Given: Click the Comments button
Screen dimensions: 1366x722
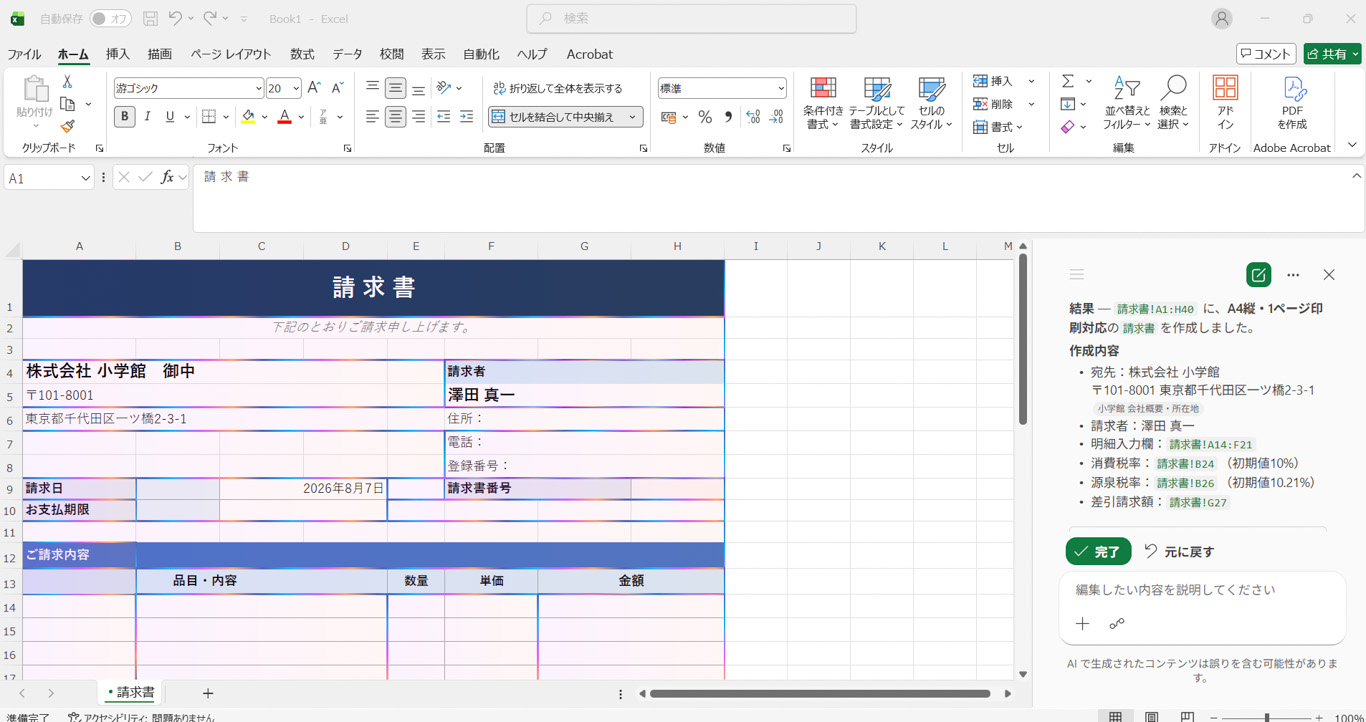Looking at the screenshot, I should [1266, 54].
